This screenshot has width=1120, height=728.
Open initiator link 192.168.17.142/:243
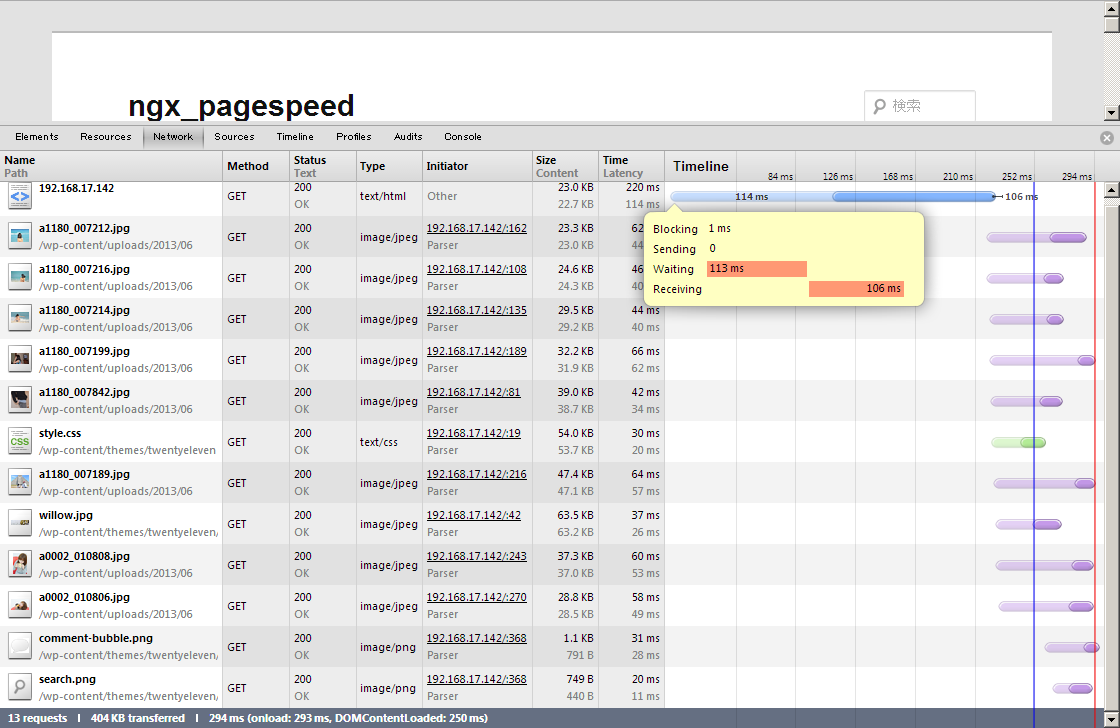476,556
